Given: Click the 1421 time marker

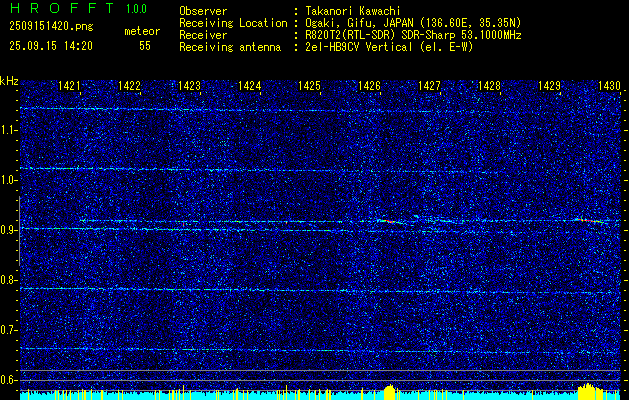Looking at the screenshot, I should 69,86.
